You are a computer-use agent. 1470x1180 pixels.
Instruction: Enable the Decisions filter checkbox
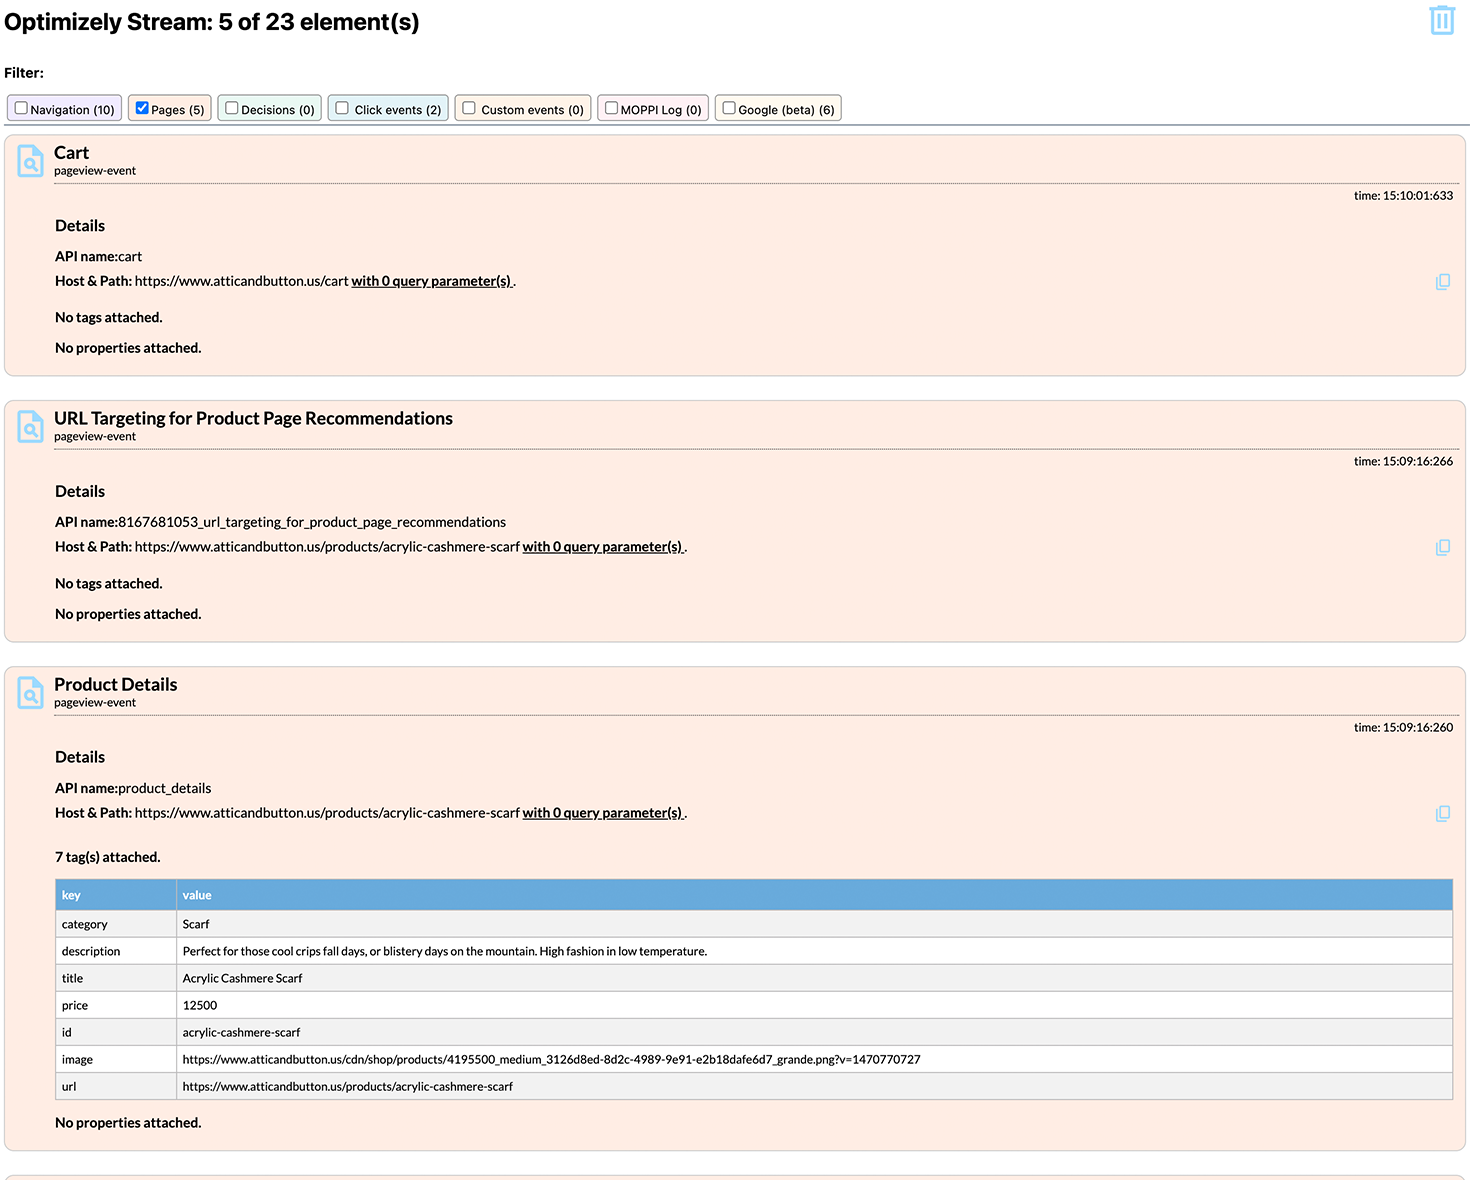click(x=232, y=108)
